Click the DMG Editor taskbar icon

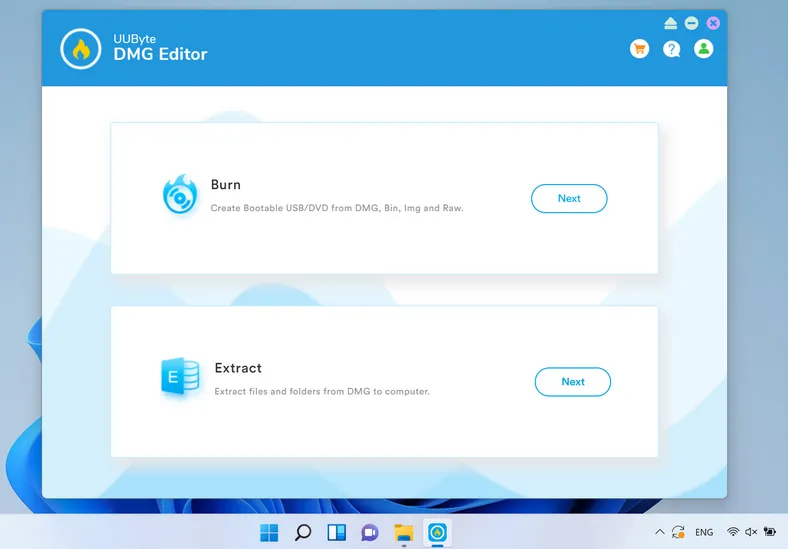click(437, 532)
